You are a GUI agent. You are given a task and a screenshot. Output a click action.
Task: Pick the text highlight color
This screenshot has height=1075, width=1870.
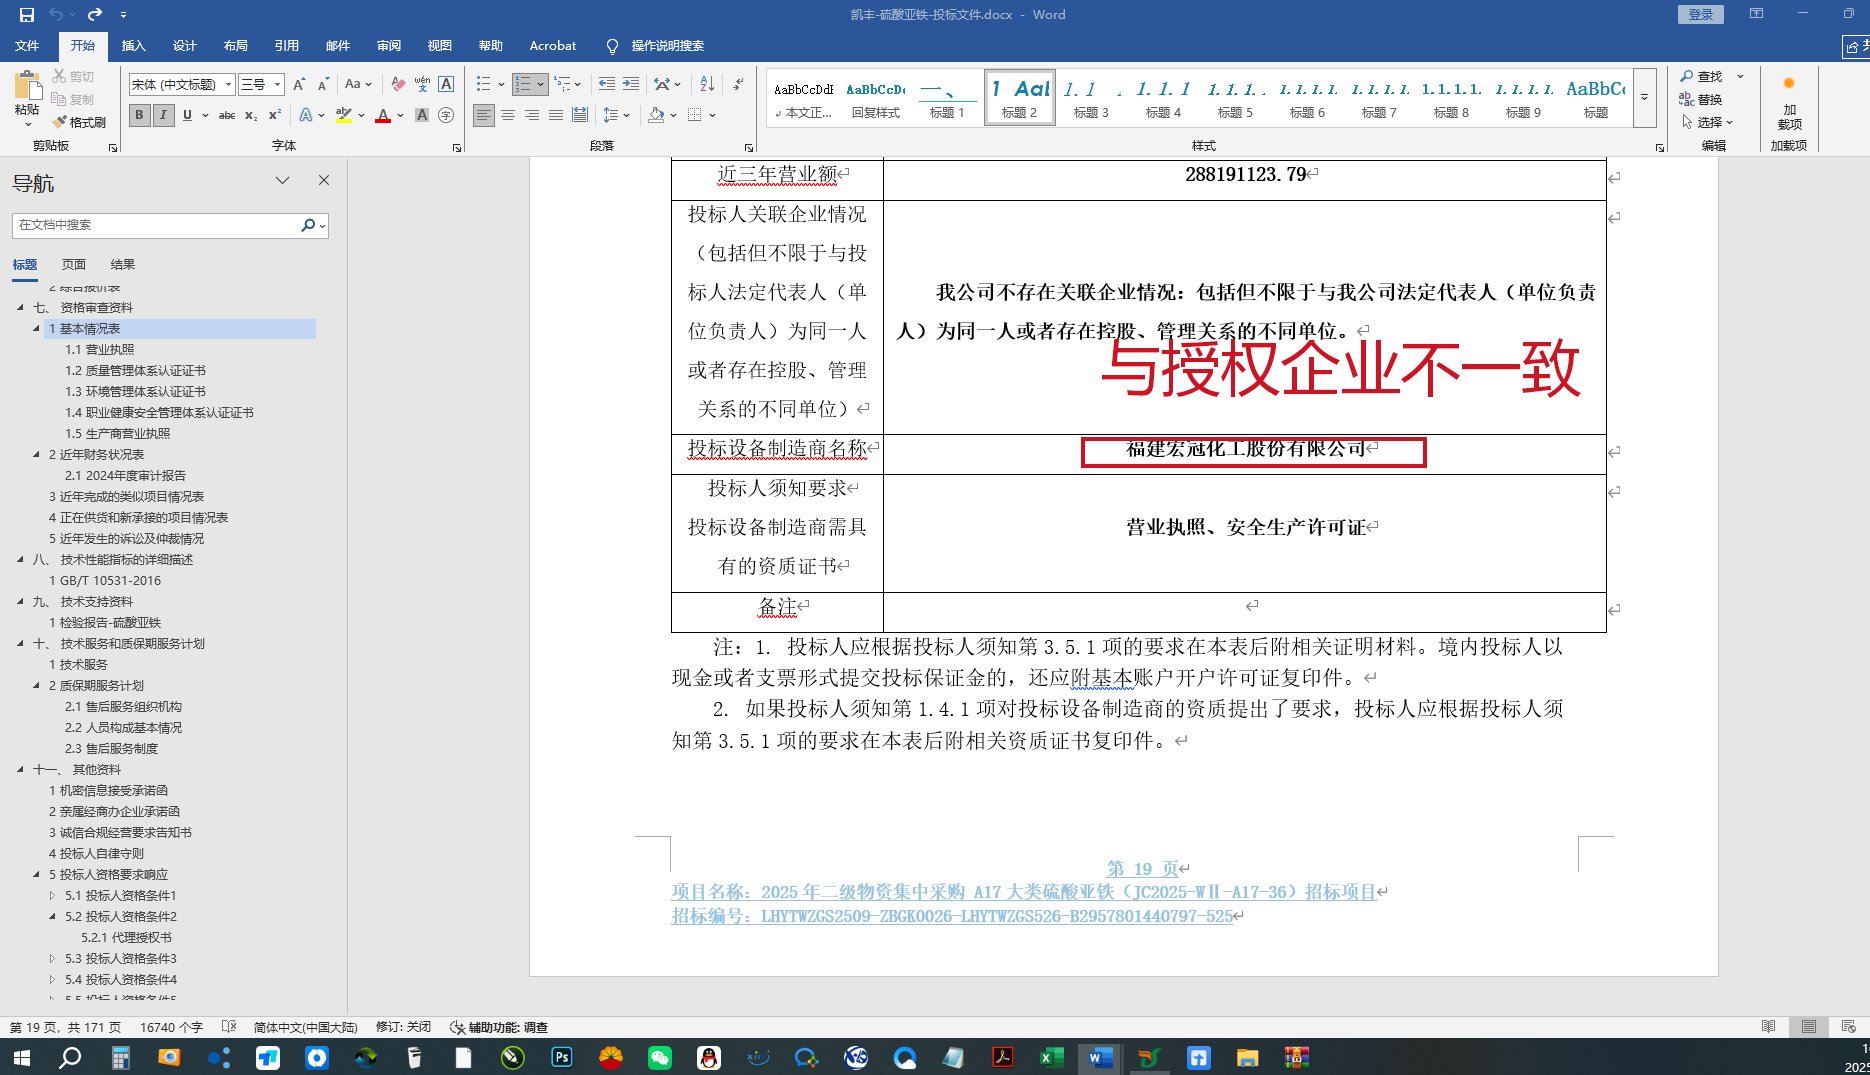(344, 116)
